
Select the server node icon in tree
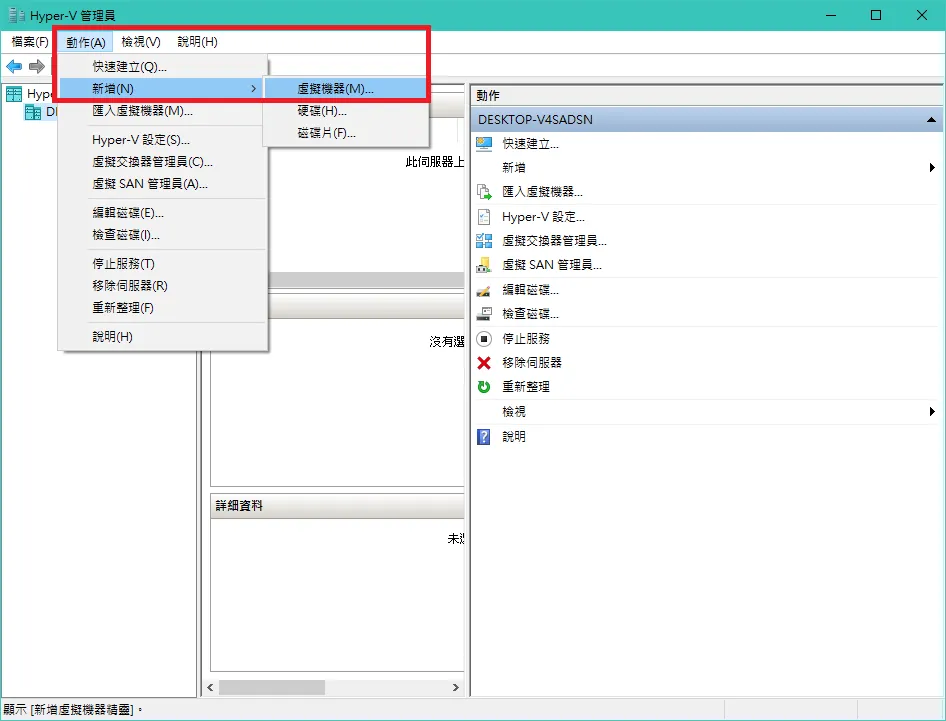(x=33, y=112)
